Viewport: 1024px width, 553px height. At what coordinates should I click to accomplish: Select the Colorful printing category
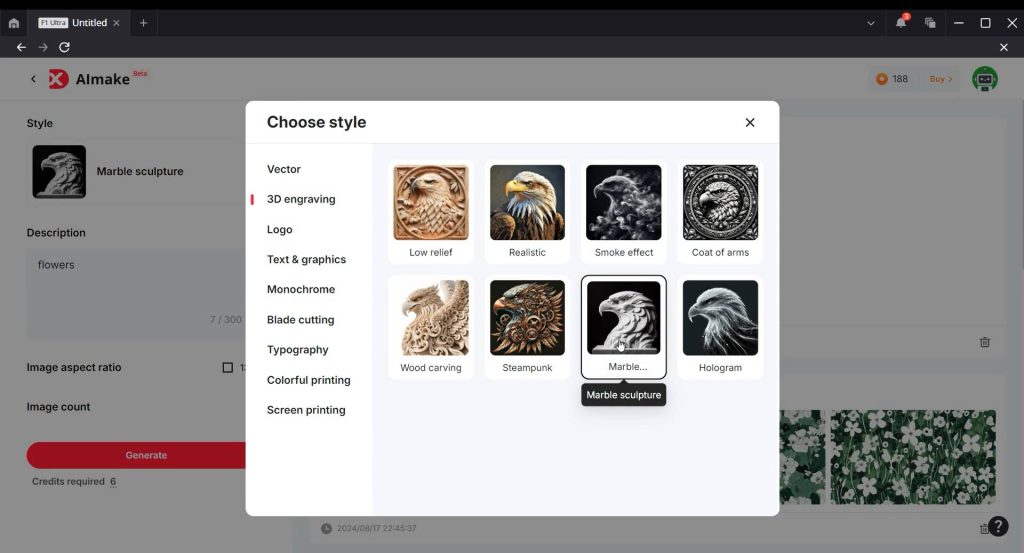click(308, 380)
